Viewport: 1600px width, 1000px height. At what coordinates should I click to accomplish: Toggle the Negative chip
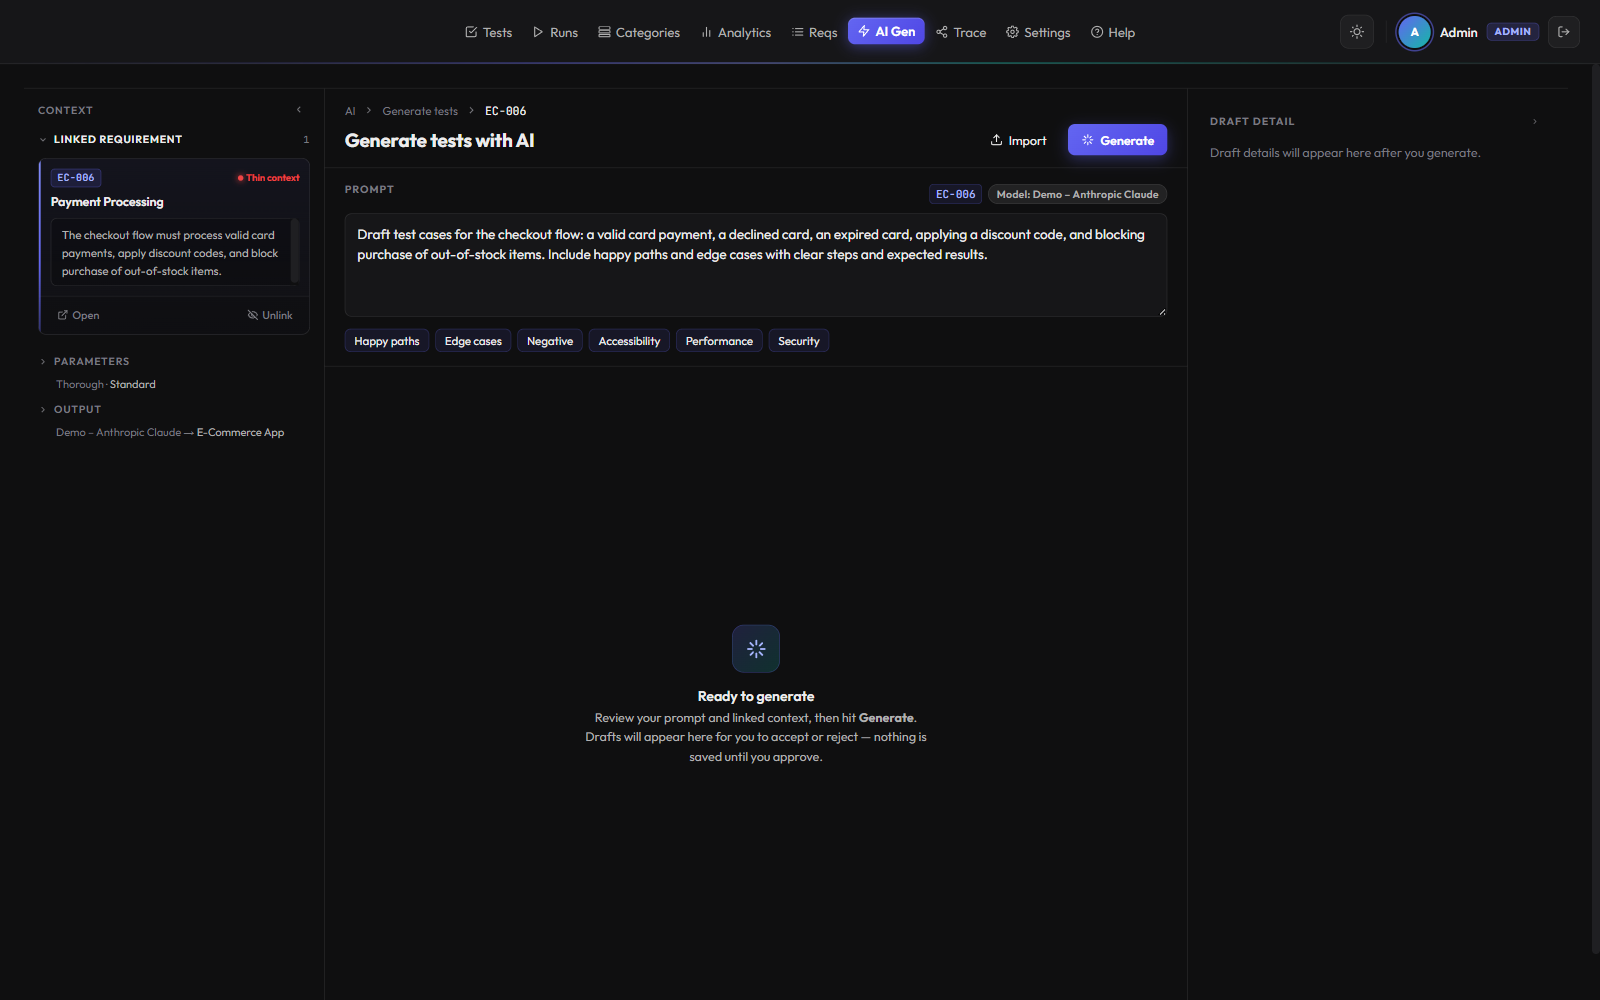point(550,341)
